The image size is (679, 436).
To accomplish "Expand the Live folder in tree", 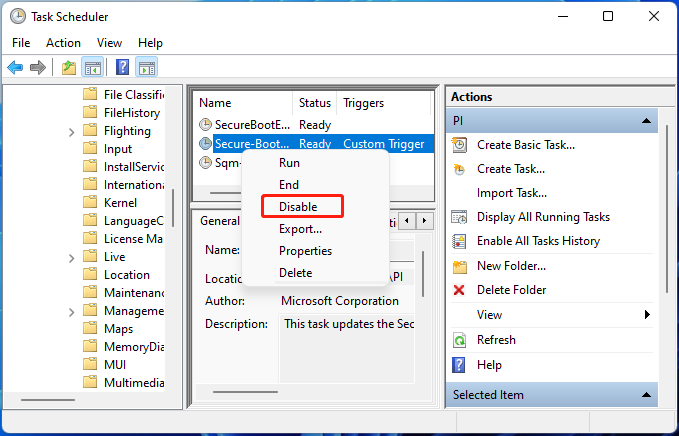I will click(72, 257).
